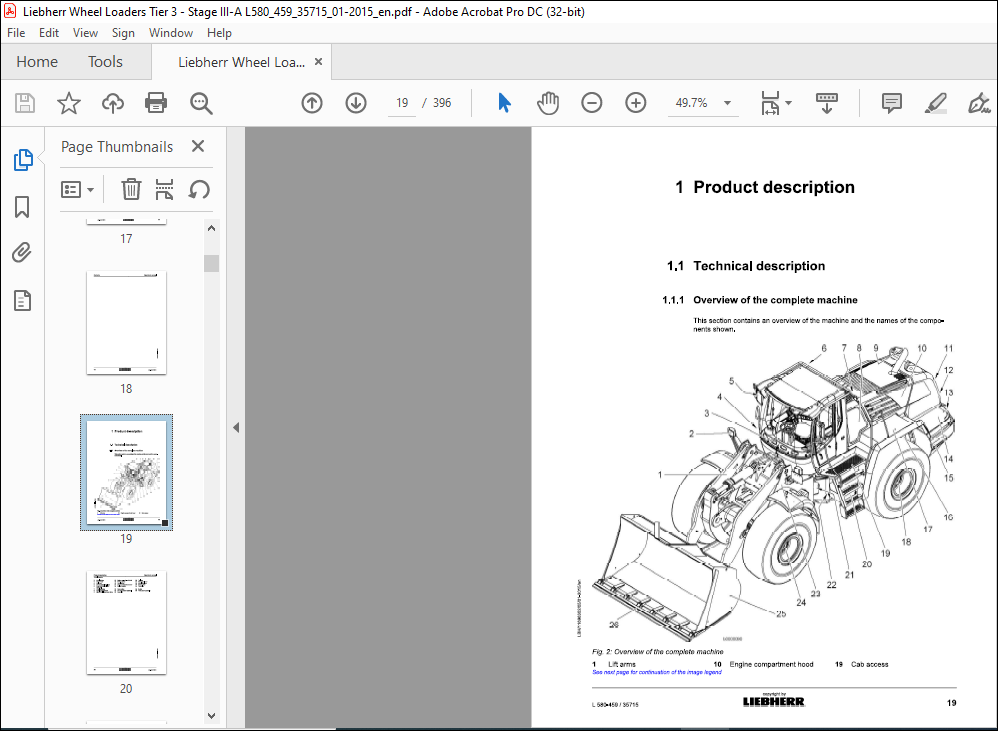Screen dimensions: 998x731
Task: Select the page 20 thumbnail
Action: tap(126, 623)
